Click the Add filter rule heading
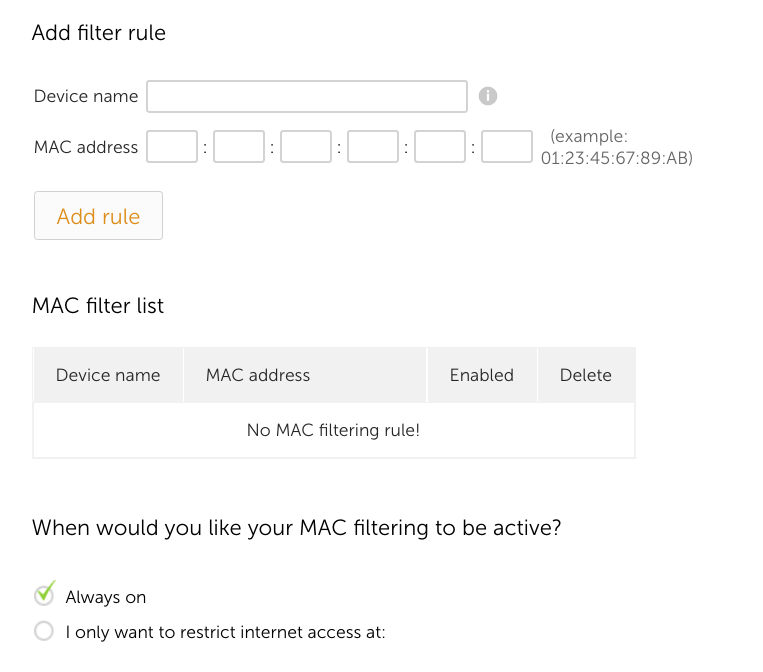The width and height of the screenshot is (763, 672). (x=99, y=33)
